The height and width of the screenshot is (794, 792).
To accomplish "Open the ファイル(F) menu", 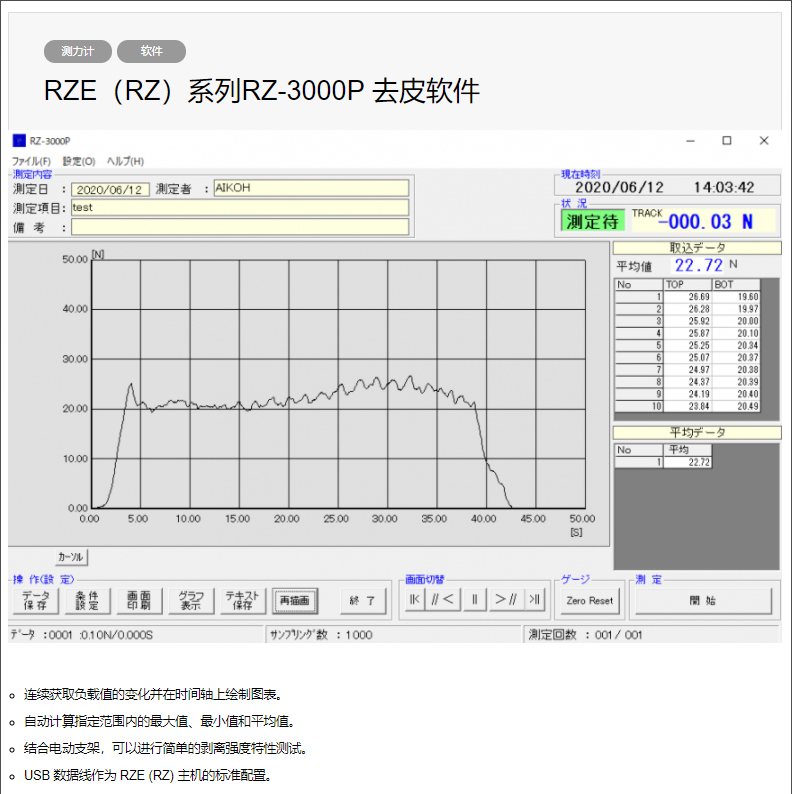I will click(31, 161).
